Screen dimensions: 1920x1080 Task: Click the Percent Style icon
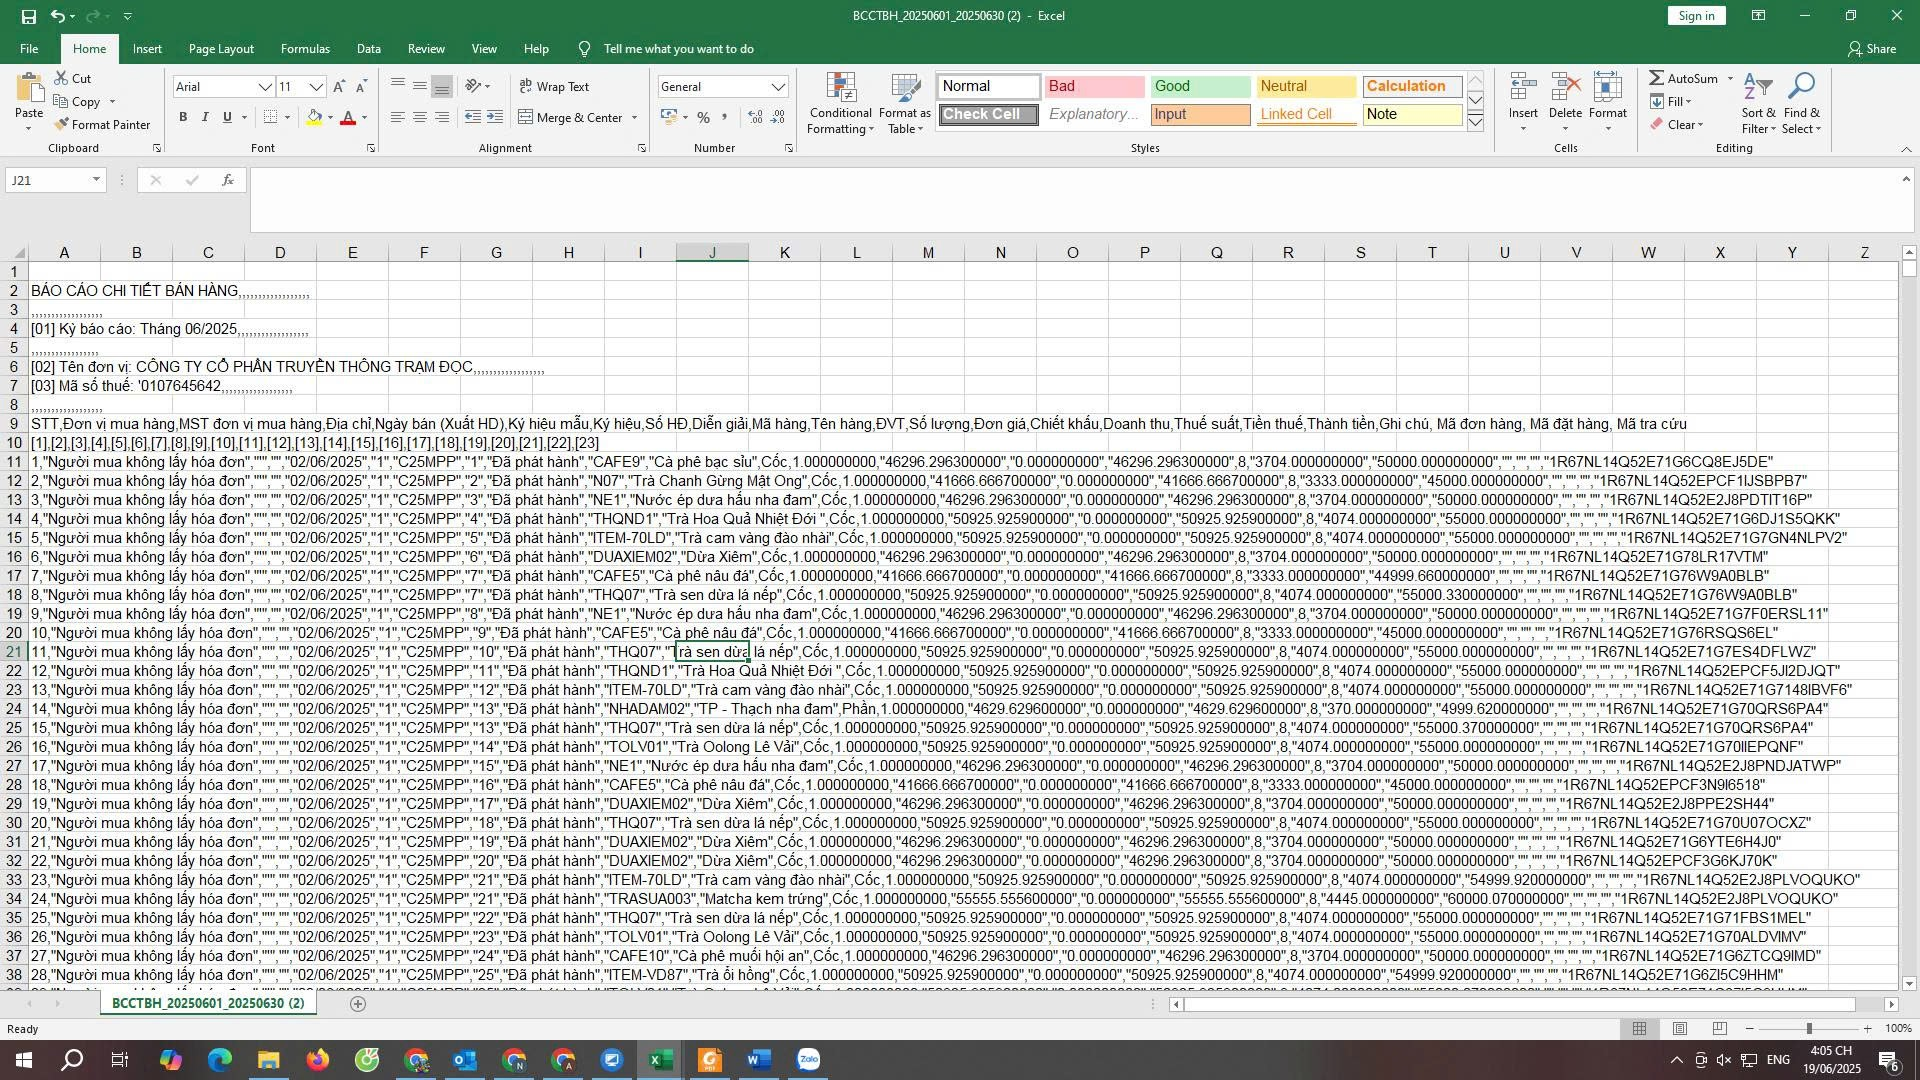[704, 118]
